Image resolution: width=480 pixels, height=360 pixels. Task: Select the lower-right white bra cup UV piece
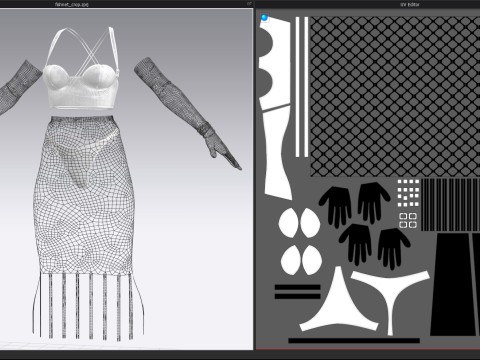click(312, 260)
